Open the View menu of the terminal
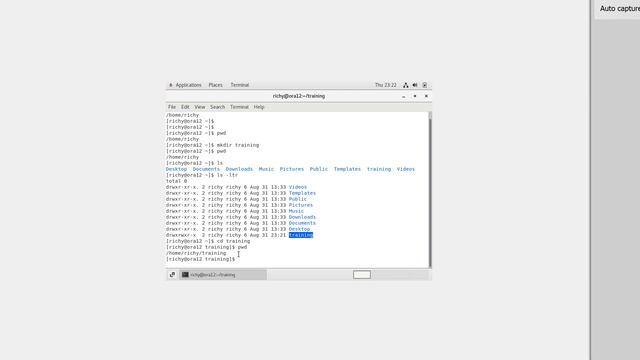Image resolution: width=640 pixels, height=360 pixels. pyautogui.click(x=200, y=107)
